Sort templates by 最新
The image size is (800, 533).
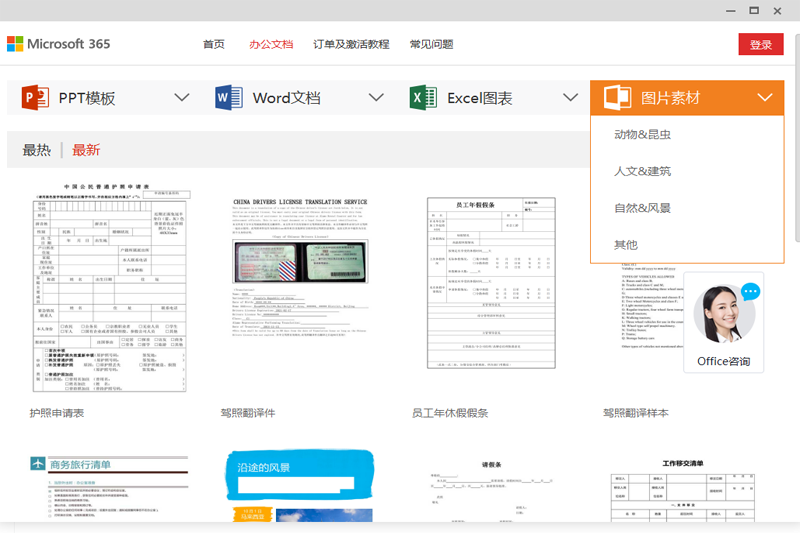86,150
